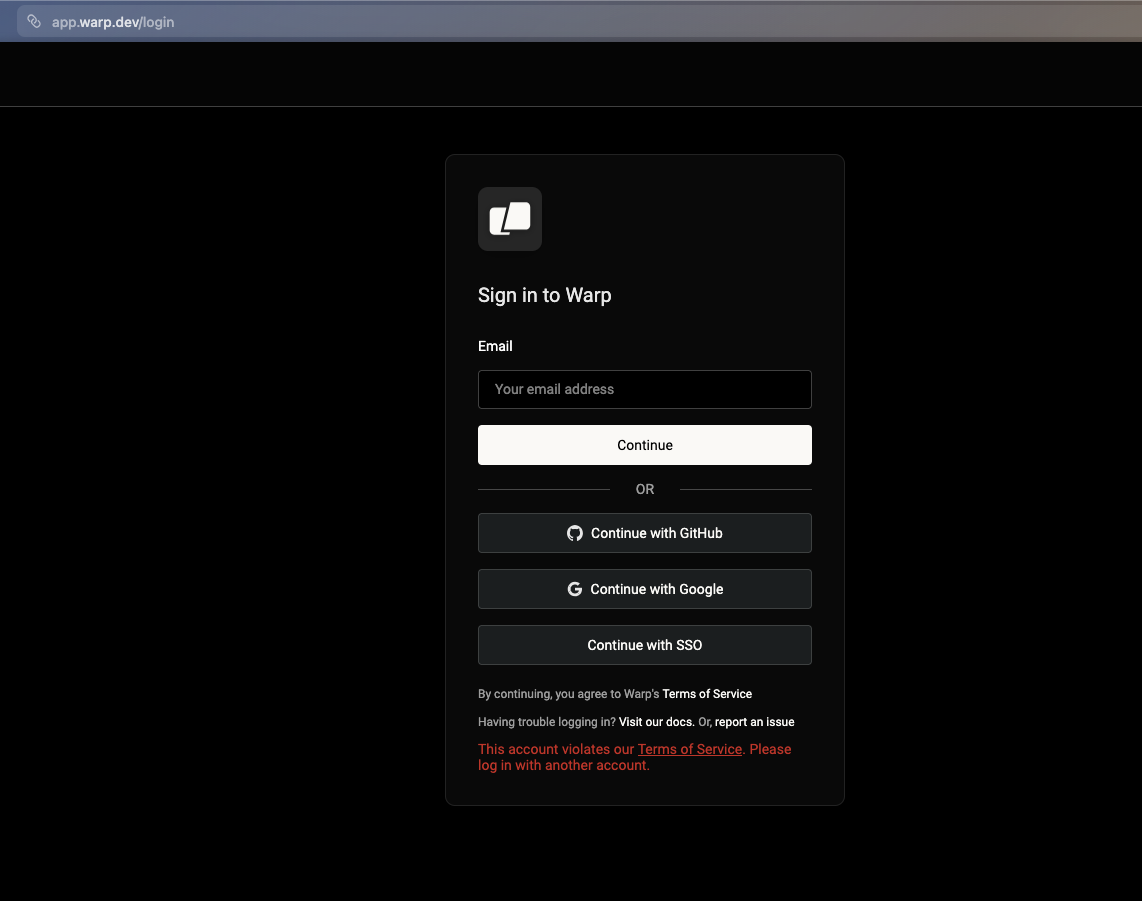The height and width of the screenshot is (901, 1142).
Task: Click the red account violation error message
Action: point(634,758)
